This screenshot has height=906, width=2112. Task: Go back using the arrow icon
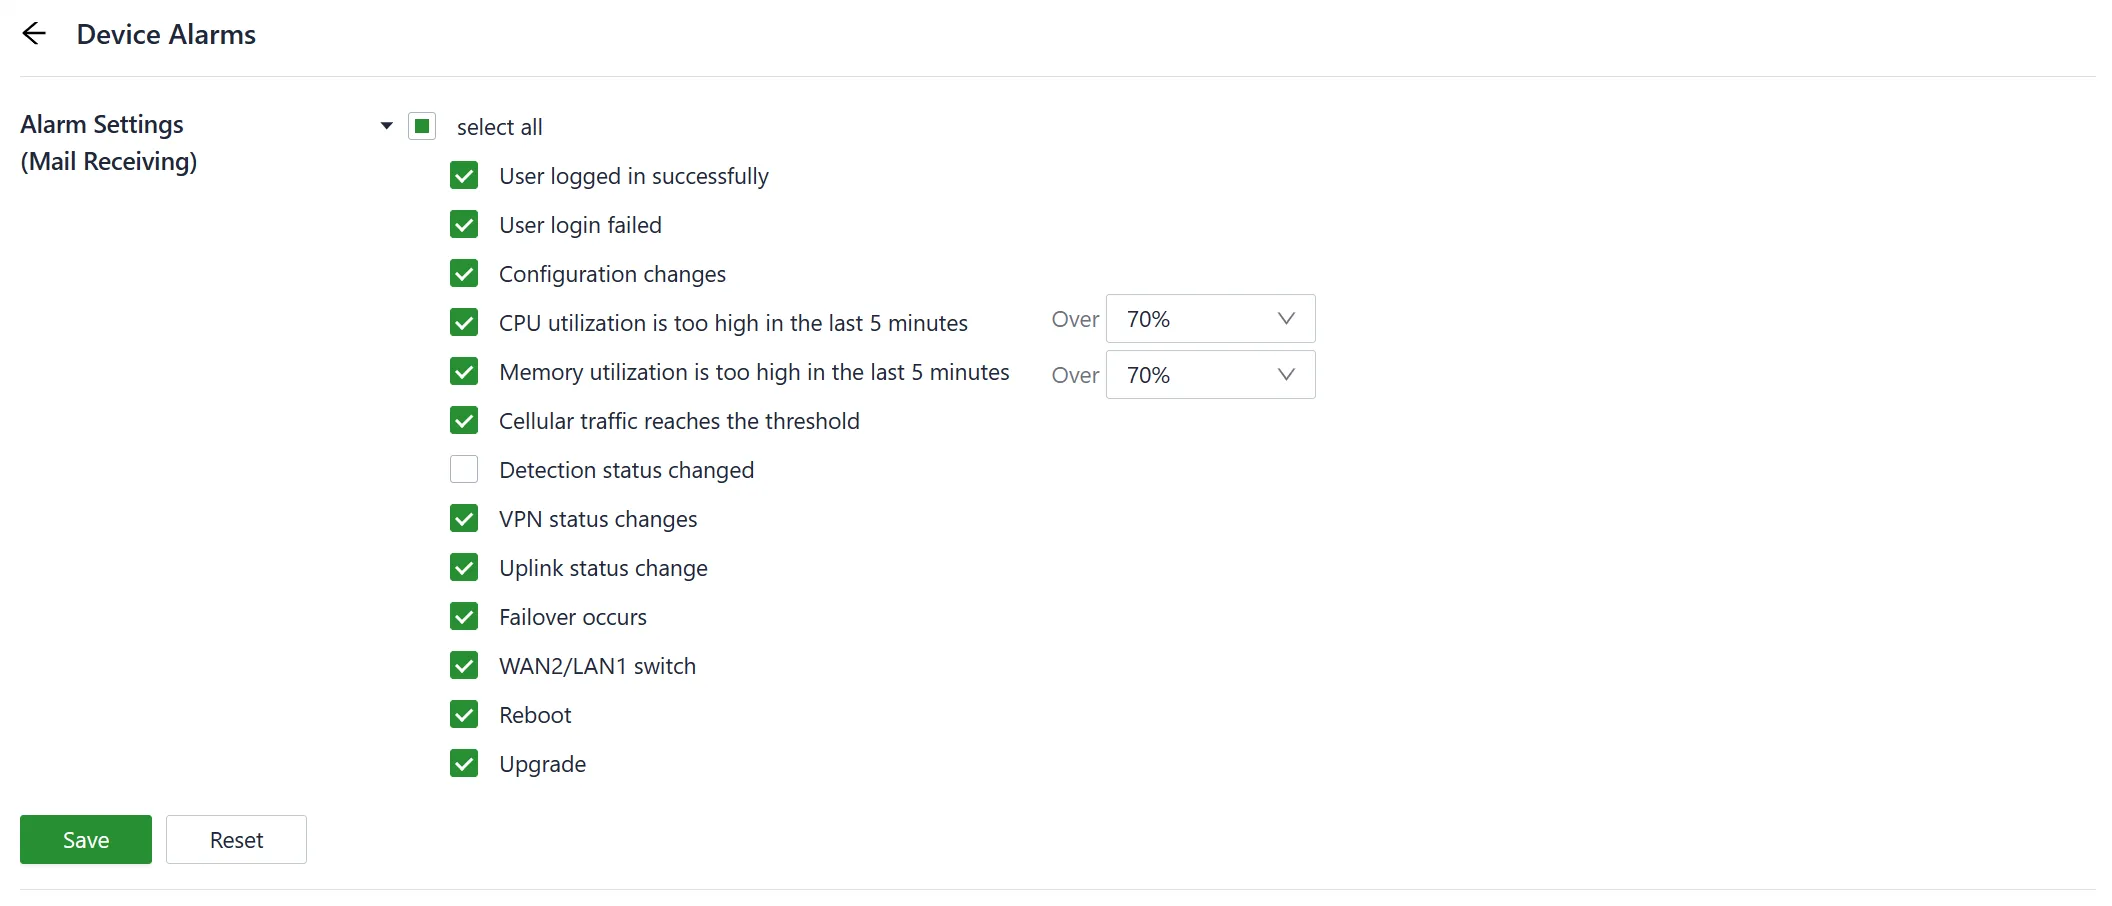click(x=34, y=34)
